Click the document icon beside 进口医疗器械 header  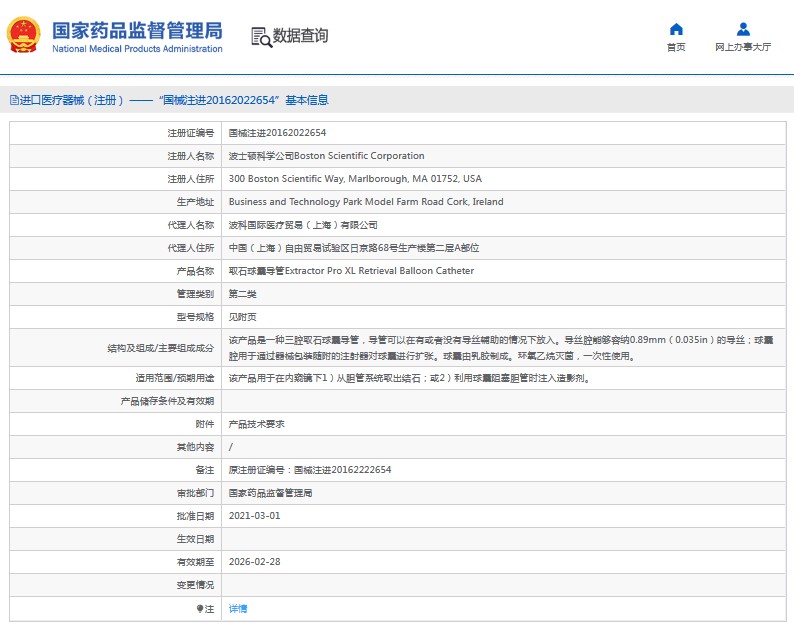[13, 100]
